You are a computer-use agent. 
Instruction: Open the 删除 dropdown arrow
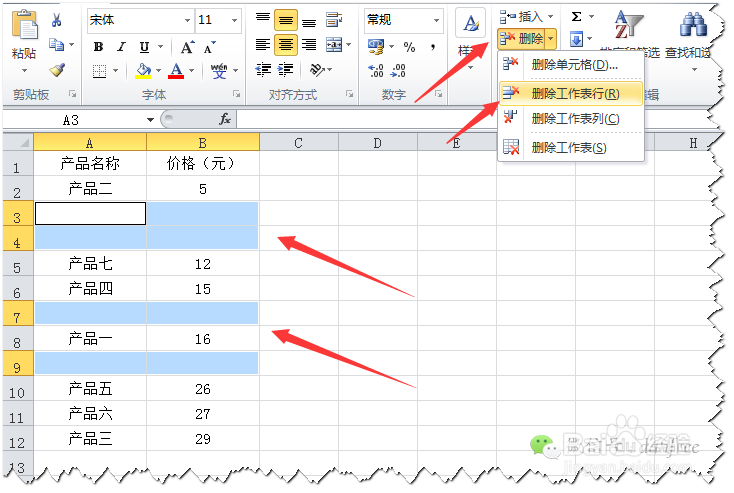point(550,38)
